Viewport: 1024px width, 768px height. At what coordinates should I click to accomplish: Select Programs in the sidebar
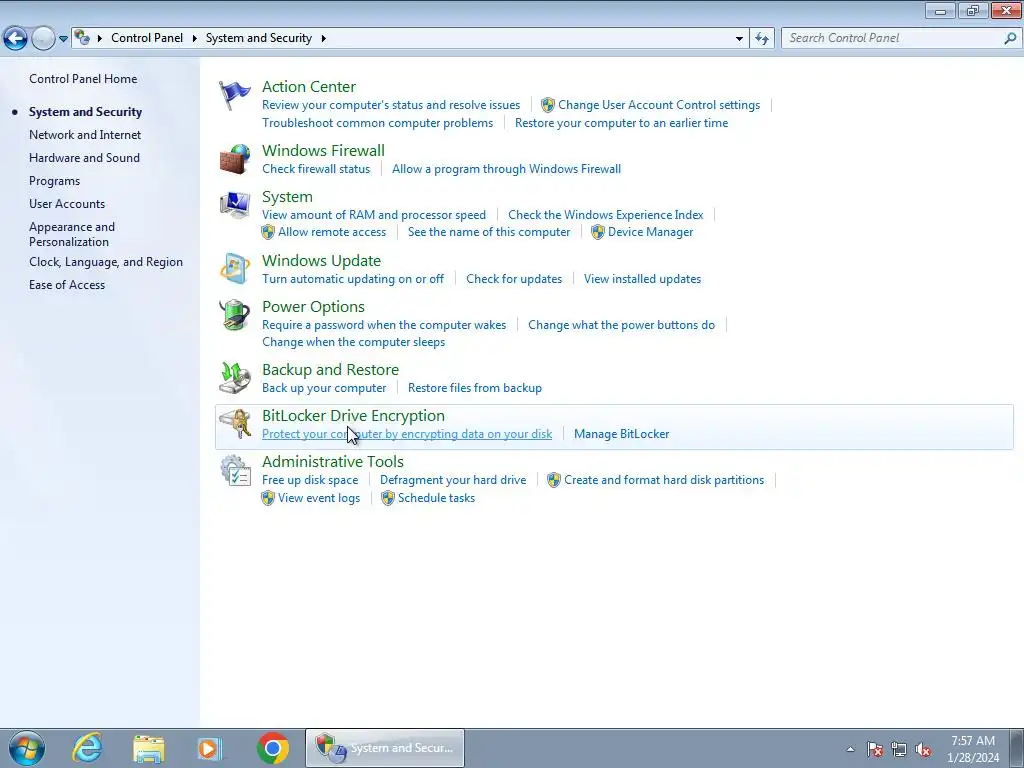click(54, 181)
